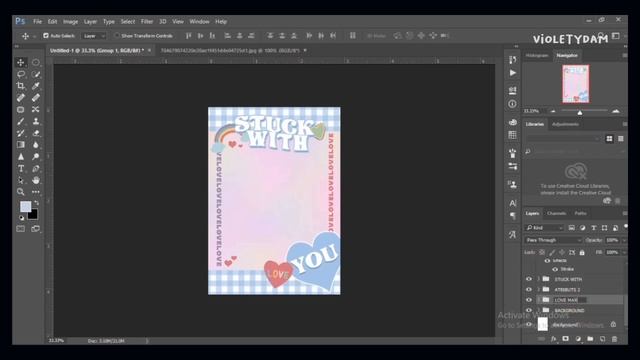Open the layer Kind filter dropdown

coord(544,228)
